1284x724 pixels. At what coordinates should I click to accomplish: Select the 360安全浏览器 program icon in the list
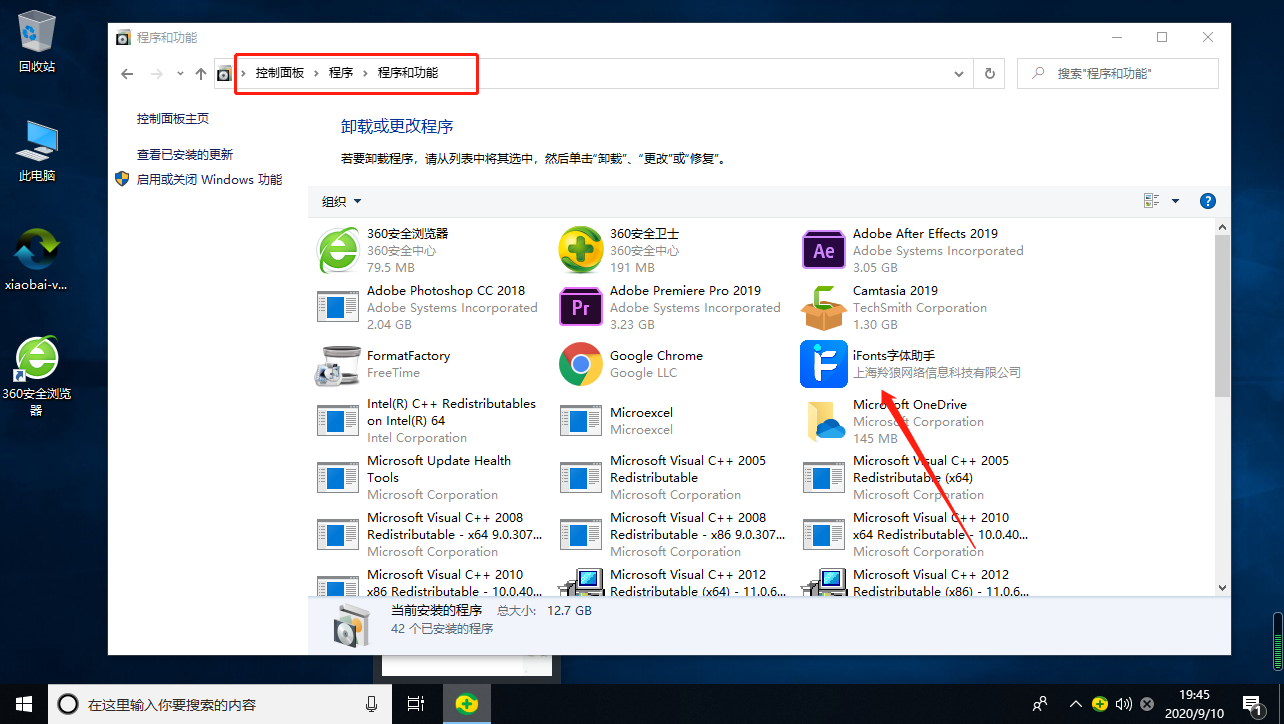pos(337,250)
